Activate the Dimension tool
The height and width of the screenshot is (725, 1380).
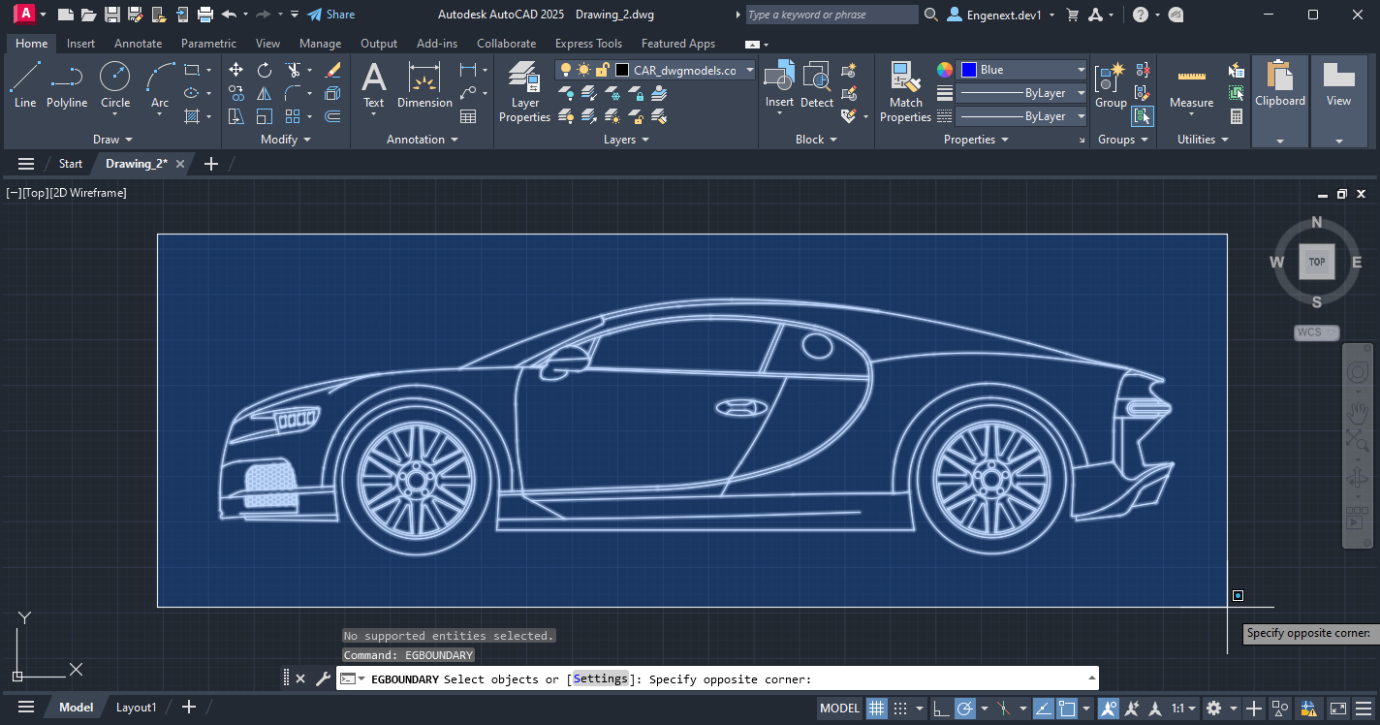point(425,85)
